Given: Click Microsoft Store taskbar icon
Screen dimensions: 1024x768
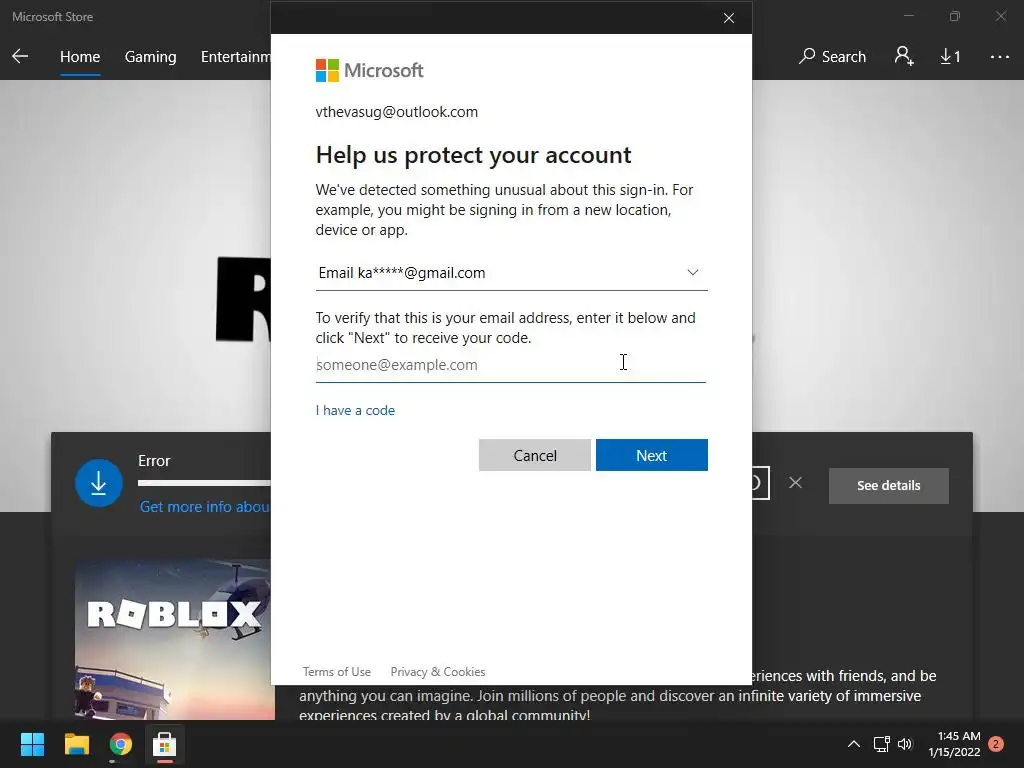Looking at the screenshot, I should click(165, 744).
